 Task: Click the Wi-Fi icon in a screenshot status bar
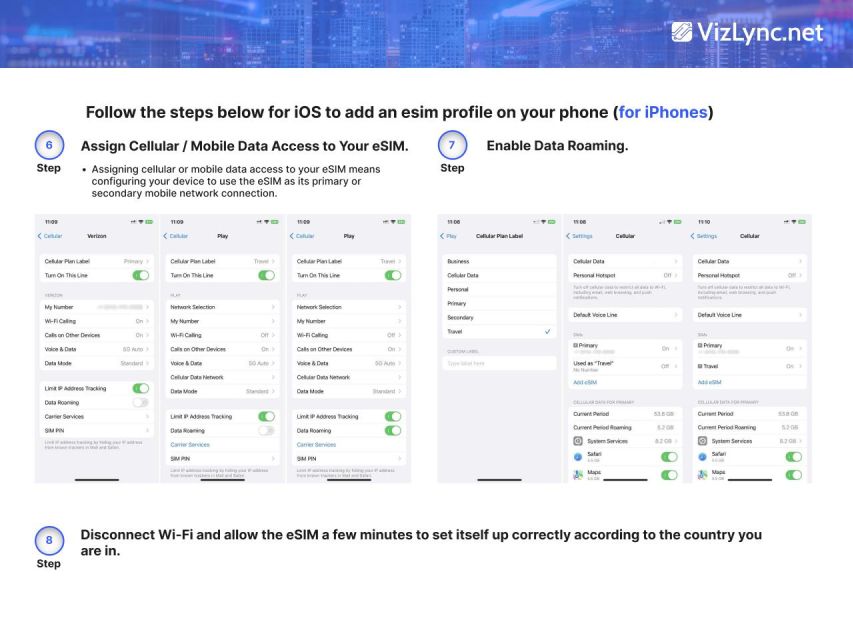[143, 219]
